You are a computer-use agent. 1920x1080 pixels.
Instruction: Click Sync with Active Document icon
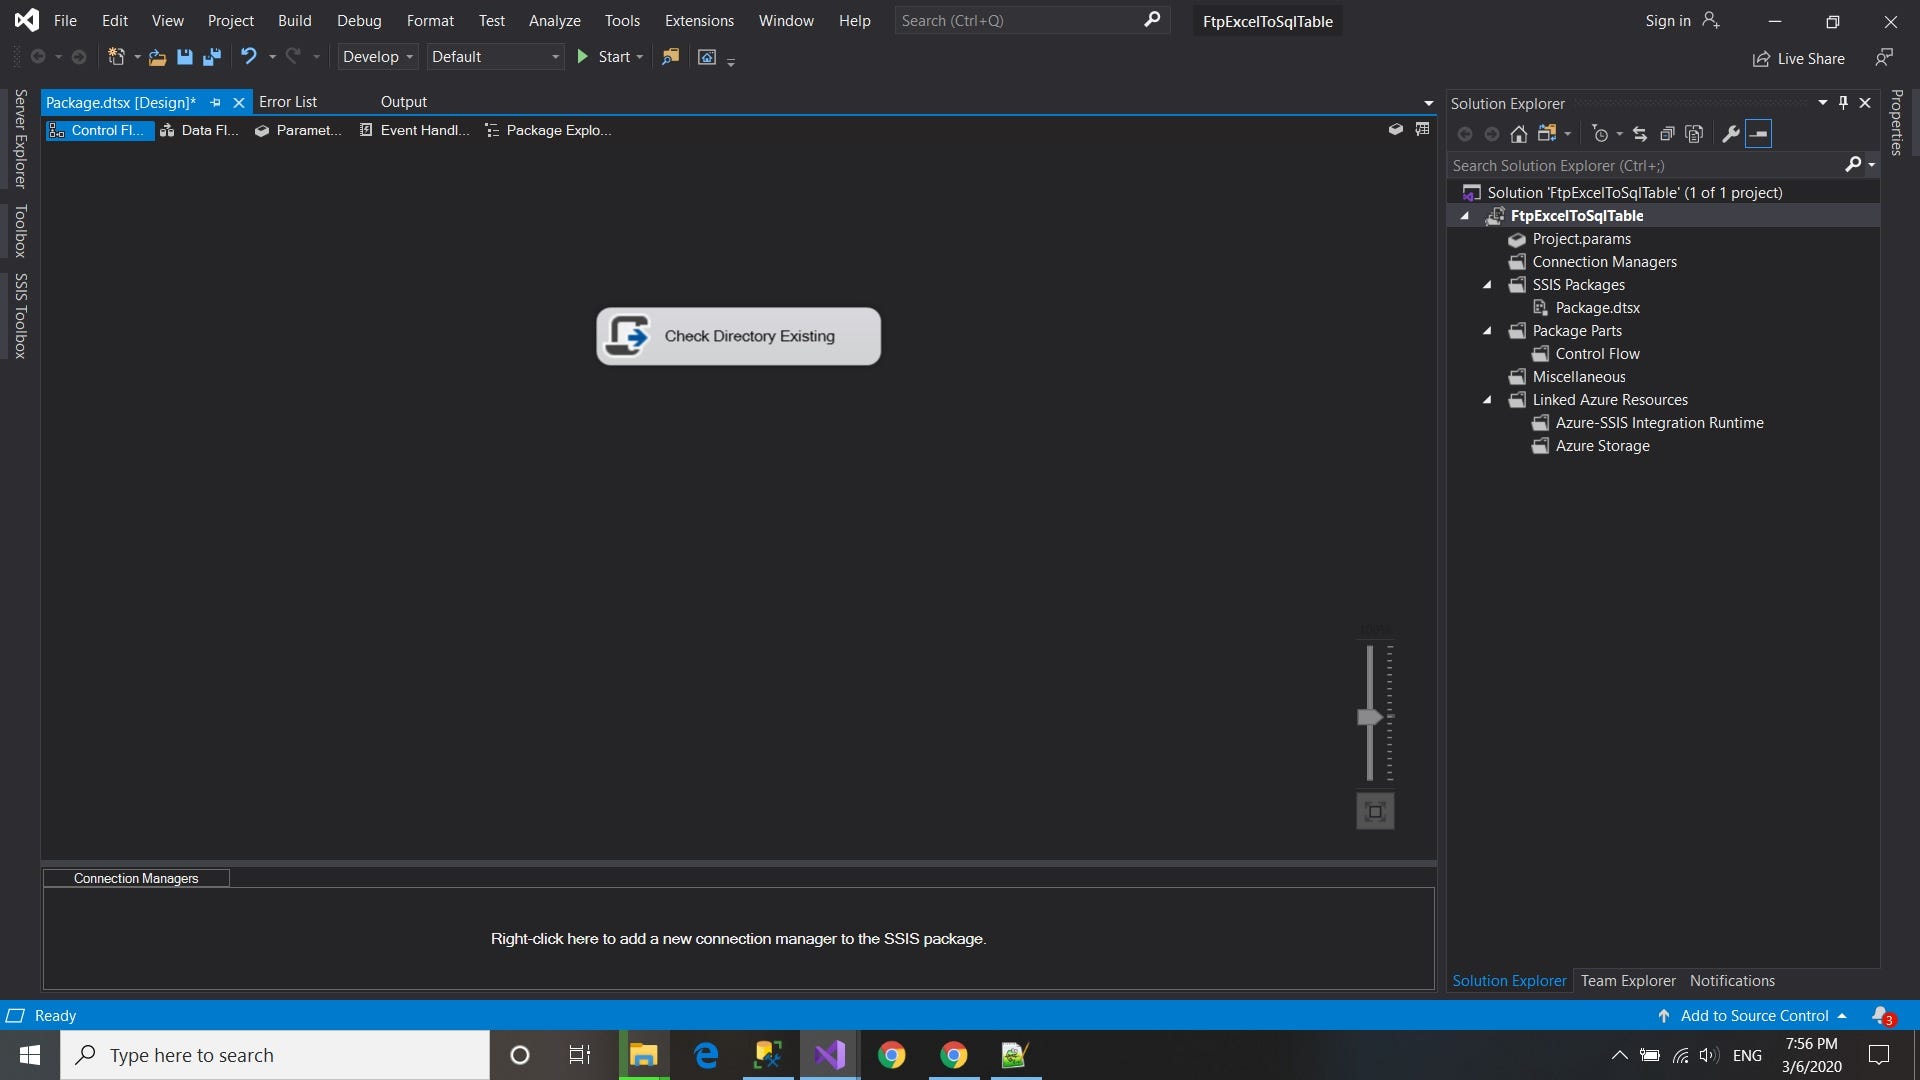click(1640, 134)
